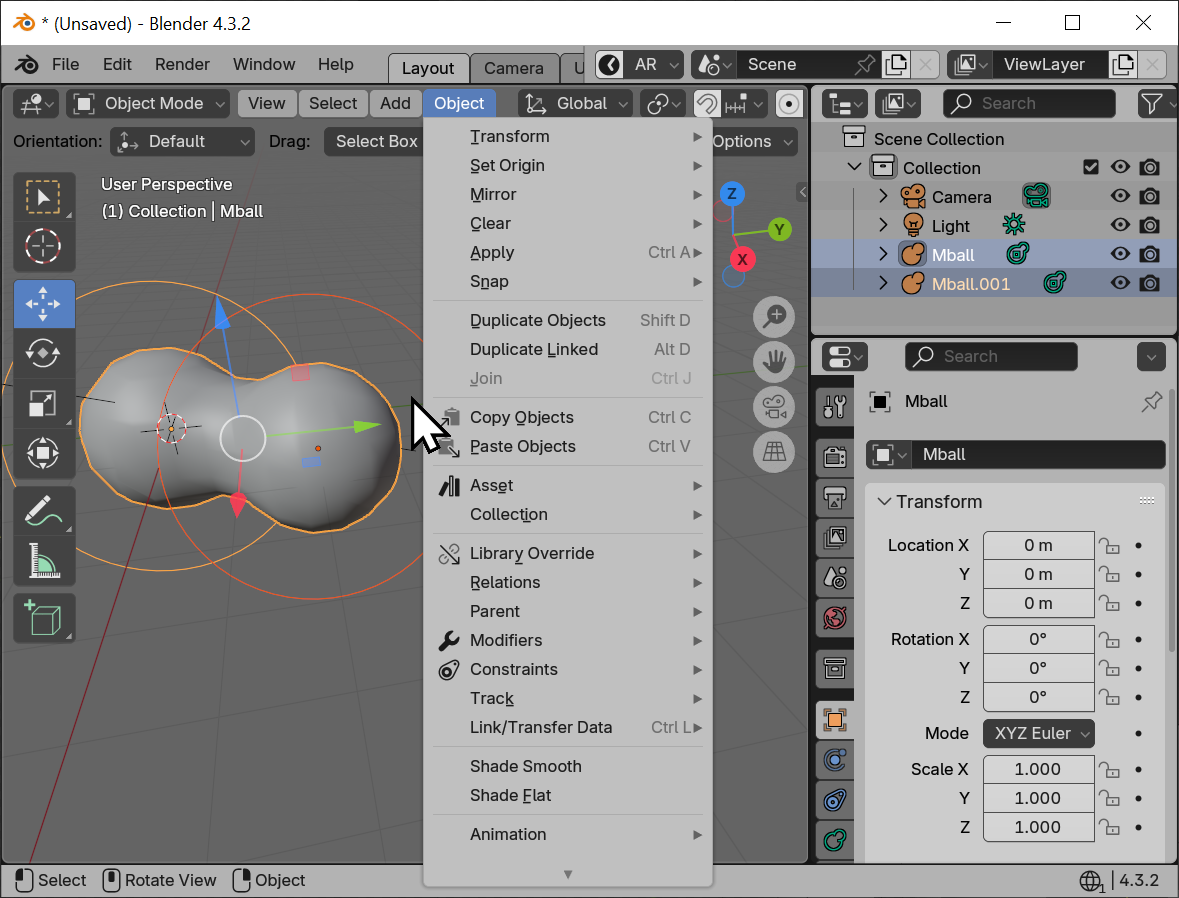Select the Measure tool
The width and height of the screenshot is (1179, 898).
(44, 560)
